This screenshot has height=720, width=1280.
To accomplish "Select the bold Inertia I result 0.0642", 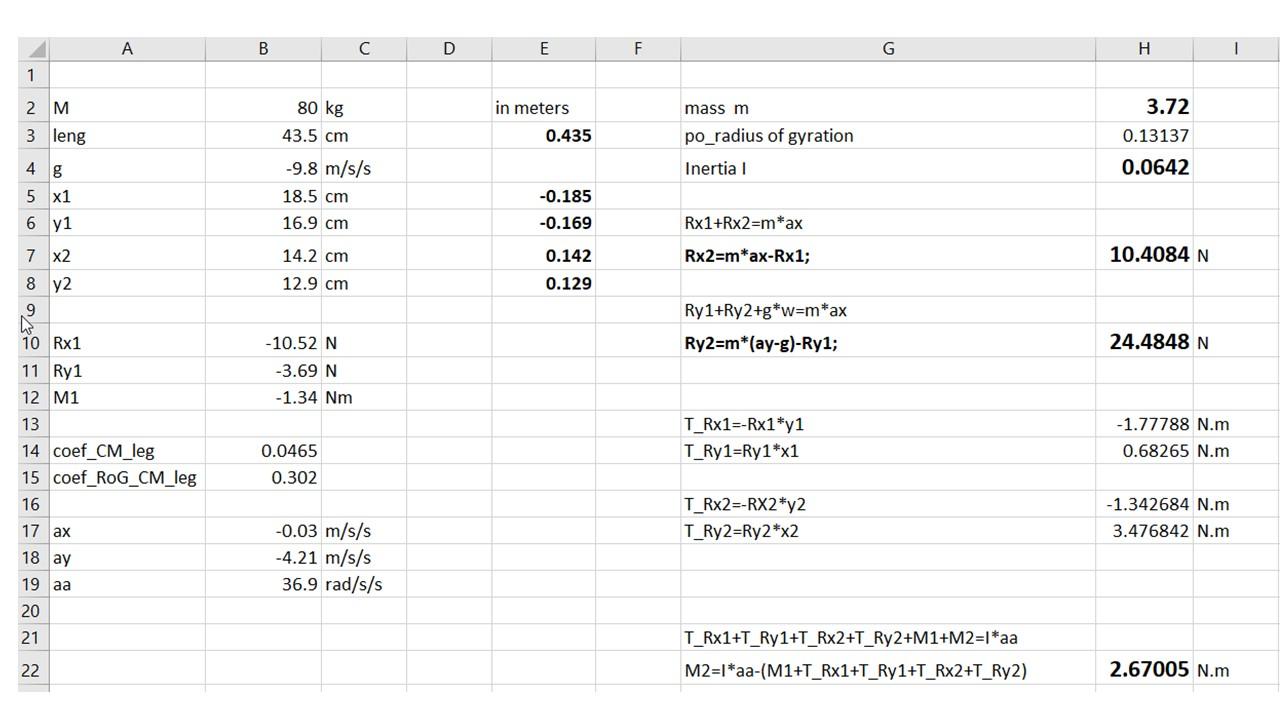I will pyautogui.click(x=1143, y=167).
